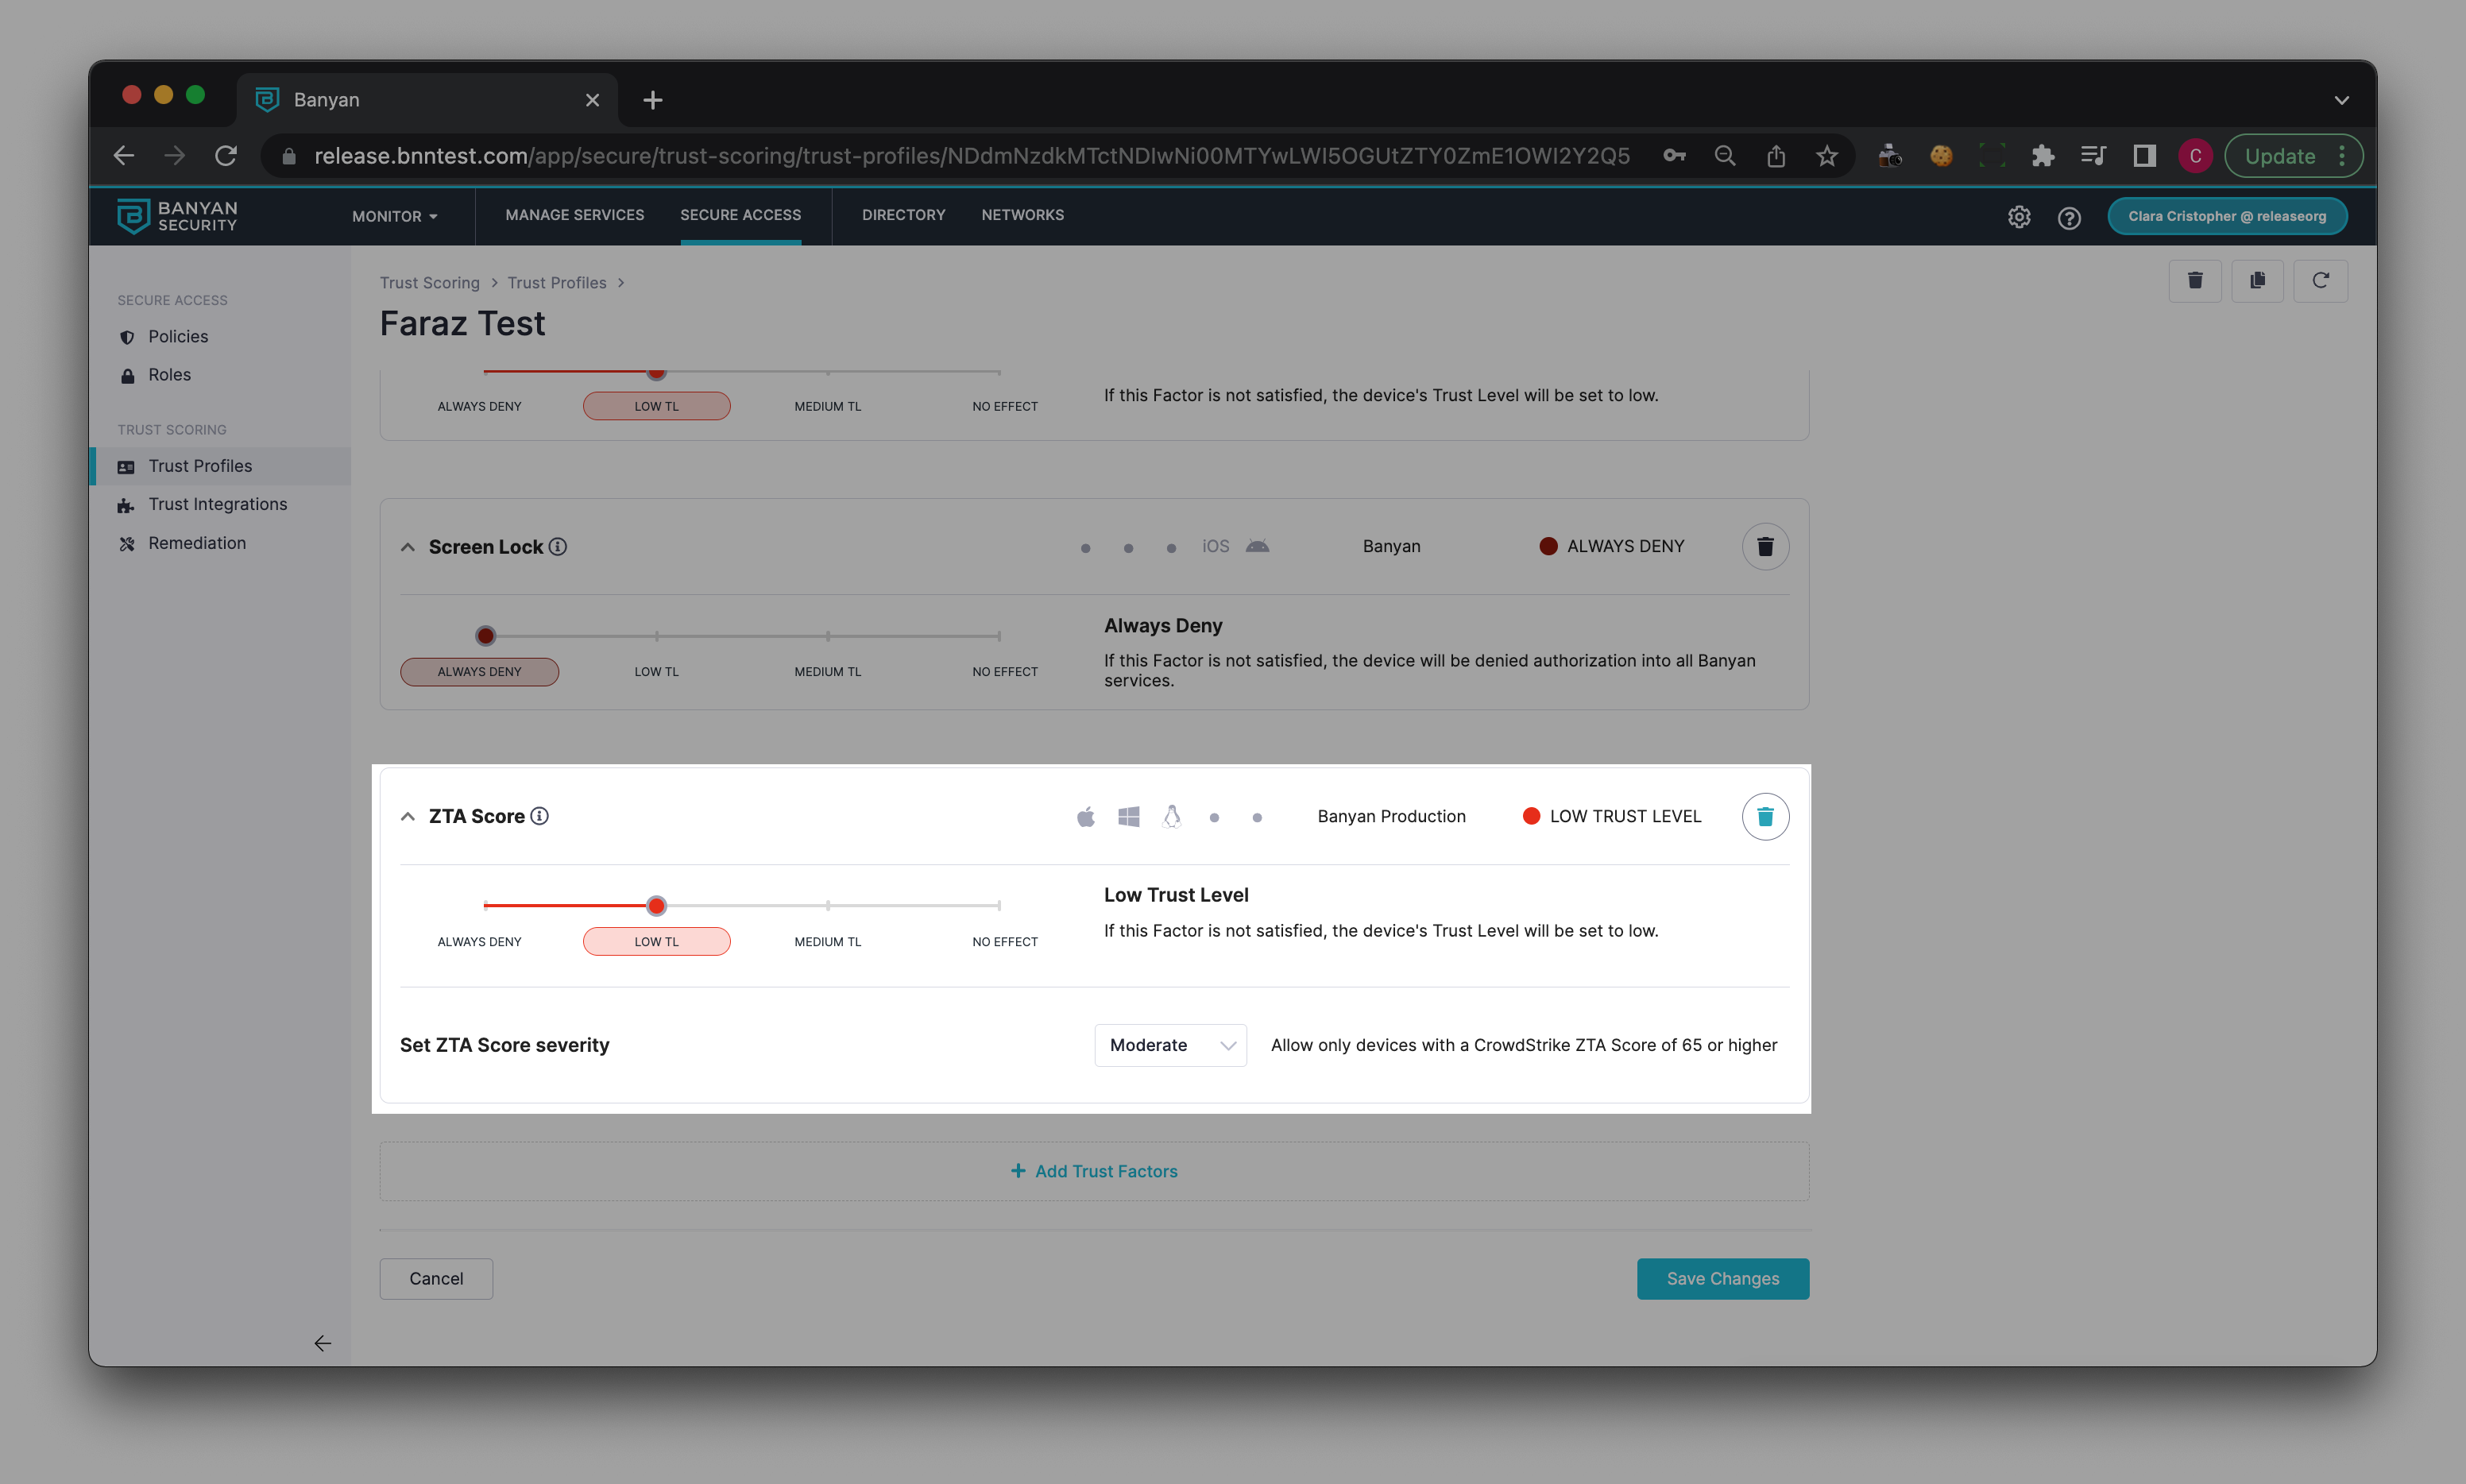Collapse the ZTA Score section

(x=407, y=816)
